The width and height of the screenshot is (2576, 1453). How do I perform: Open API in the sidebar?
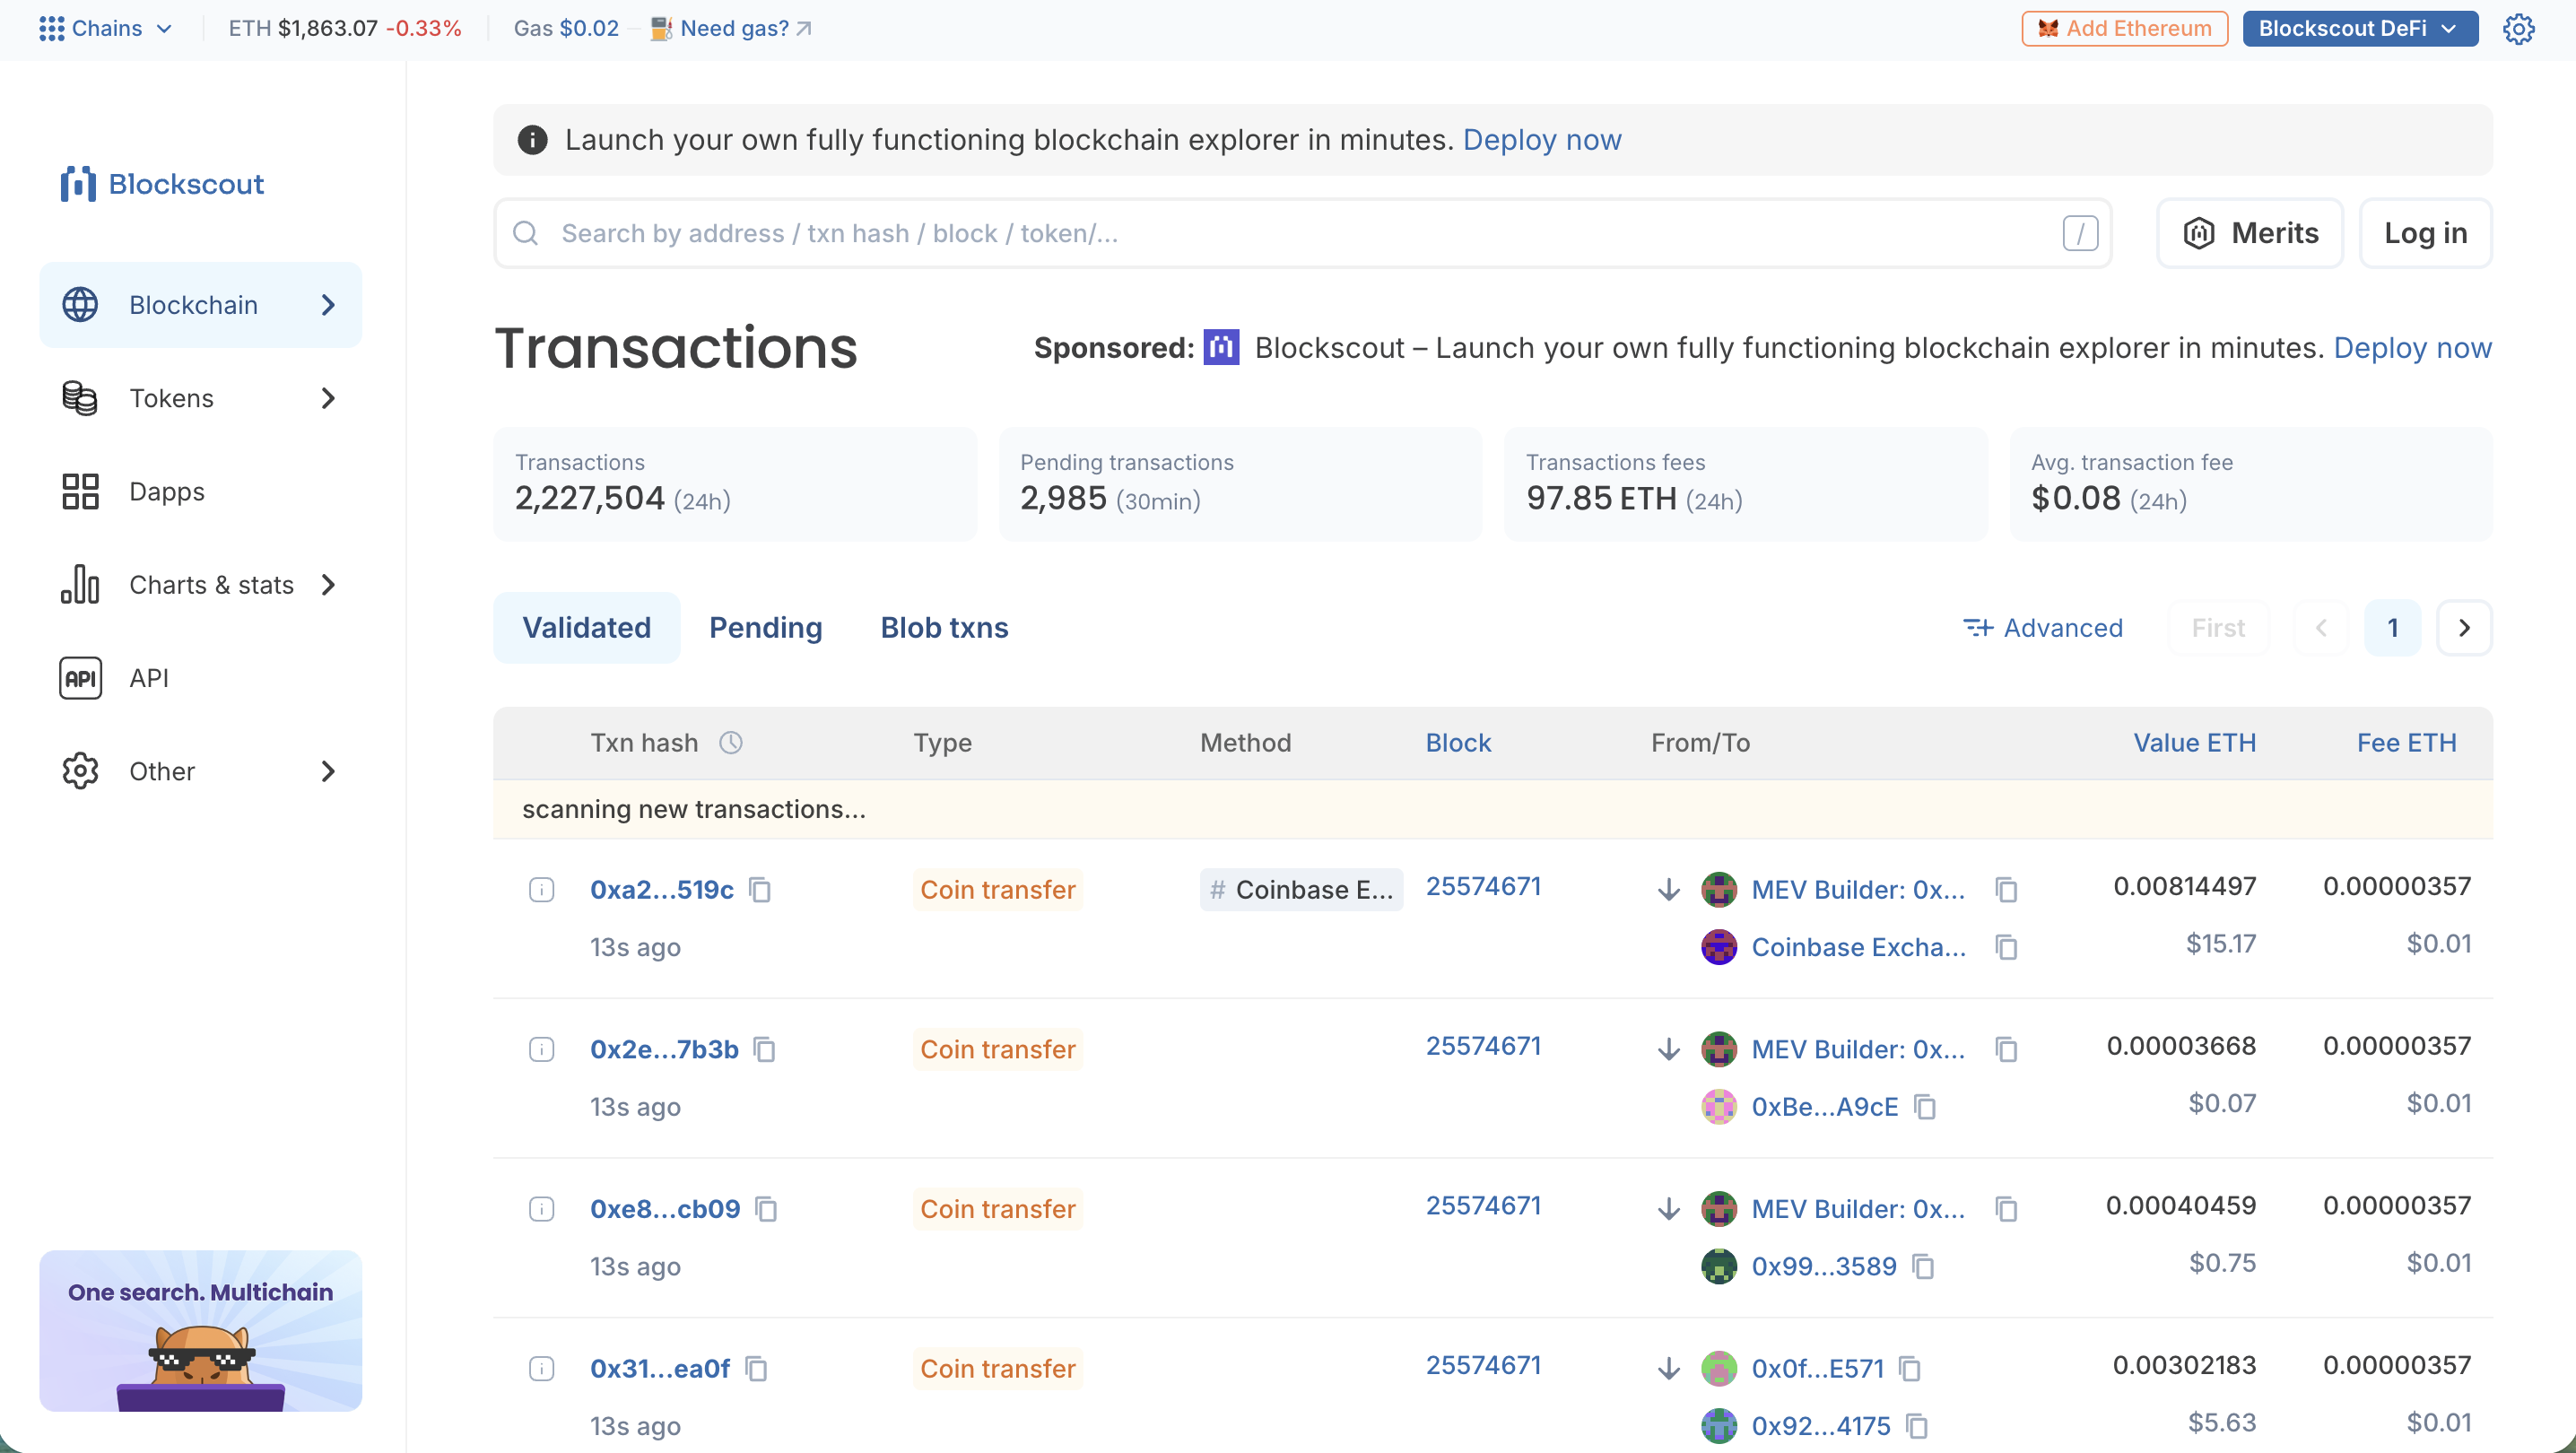coord(200,678)
